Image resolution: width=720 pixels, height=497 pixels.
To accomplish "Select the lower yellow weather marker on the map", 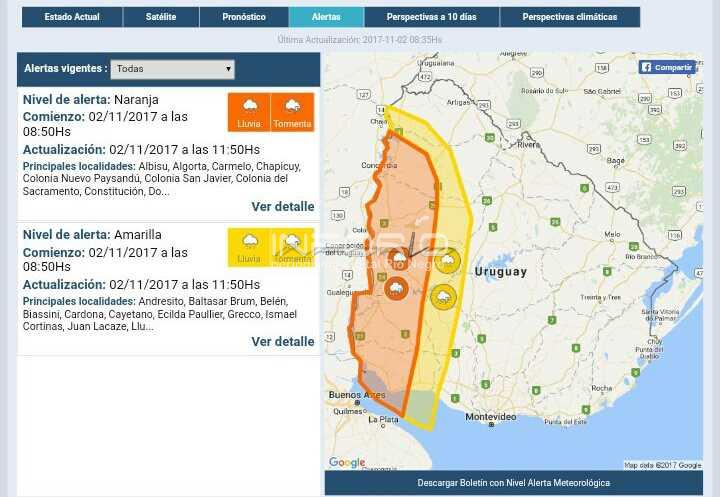I will point(442,296).
